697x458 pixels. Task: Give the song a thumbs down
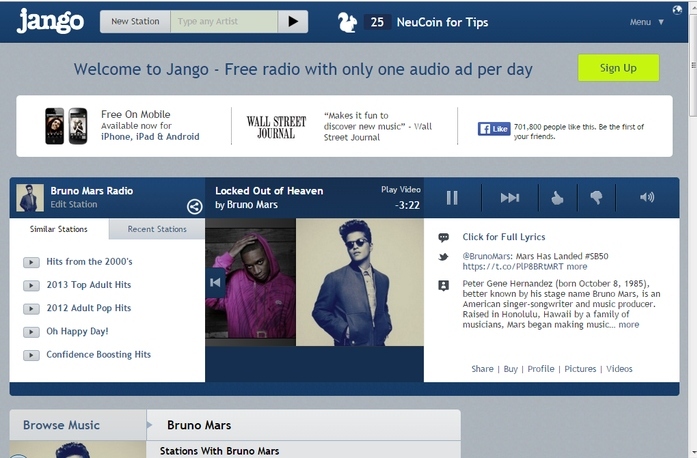[596, 197]
